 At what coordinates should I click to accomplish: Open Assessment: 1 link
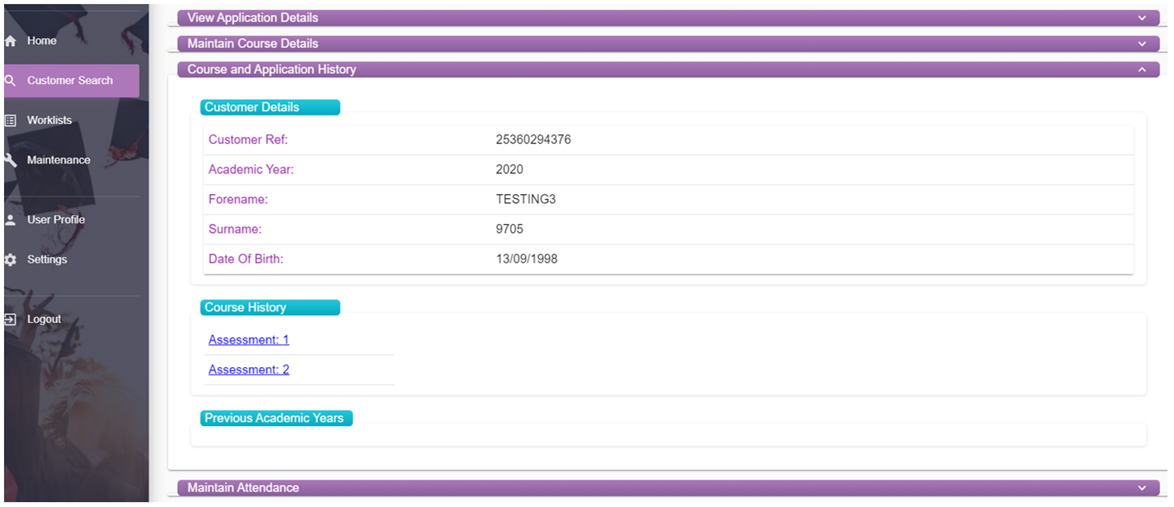249,340
